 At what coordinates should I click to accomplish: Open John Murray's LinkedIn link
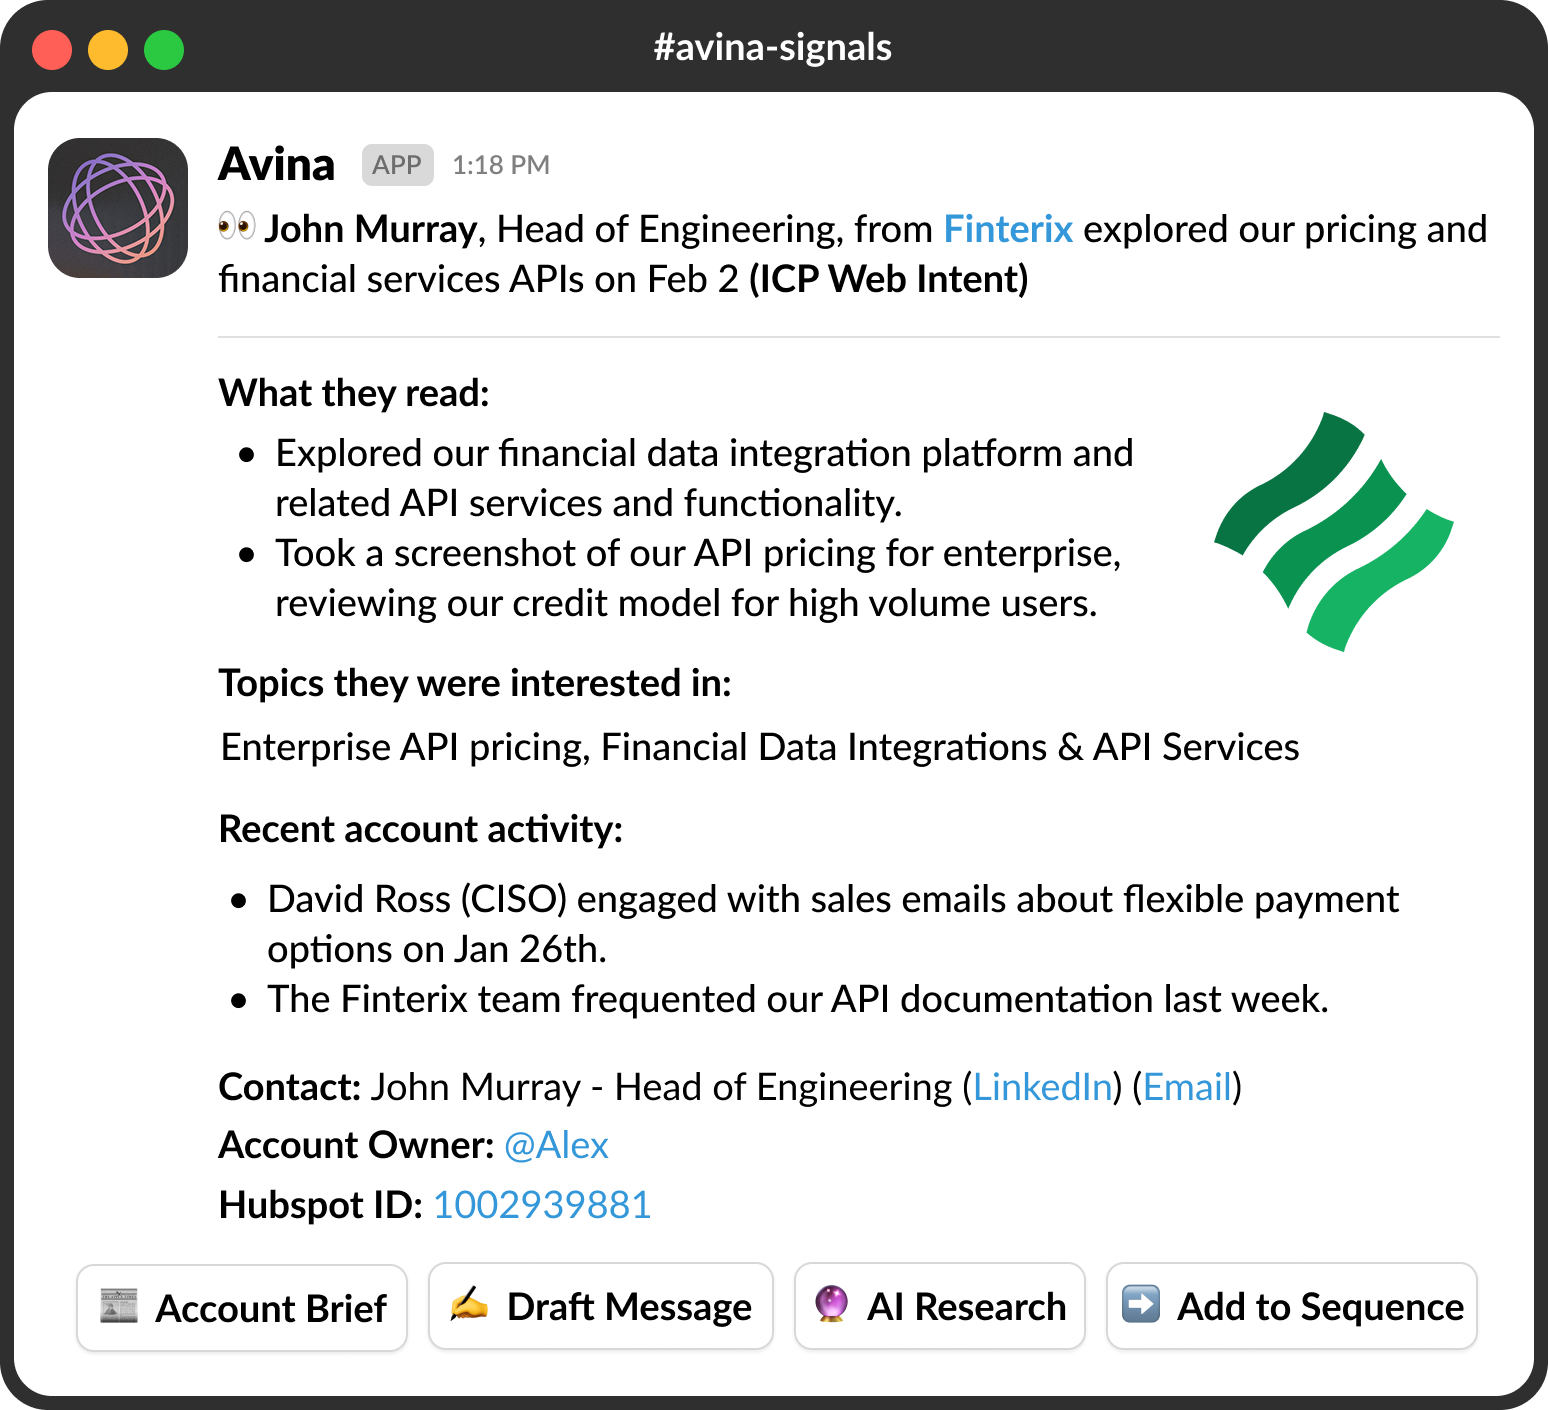pos(1042,1087)
